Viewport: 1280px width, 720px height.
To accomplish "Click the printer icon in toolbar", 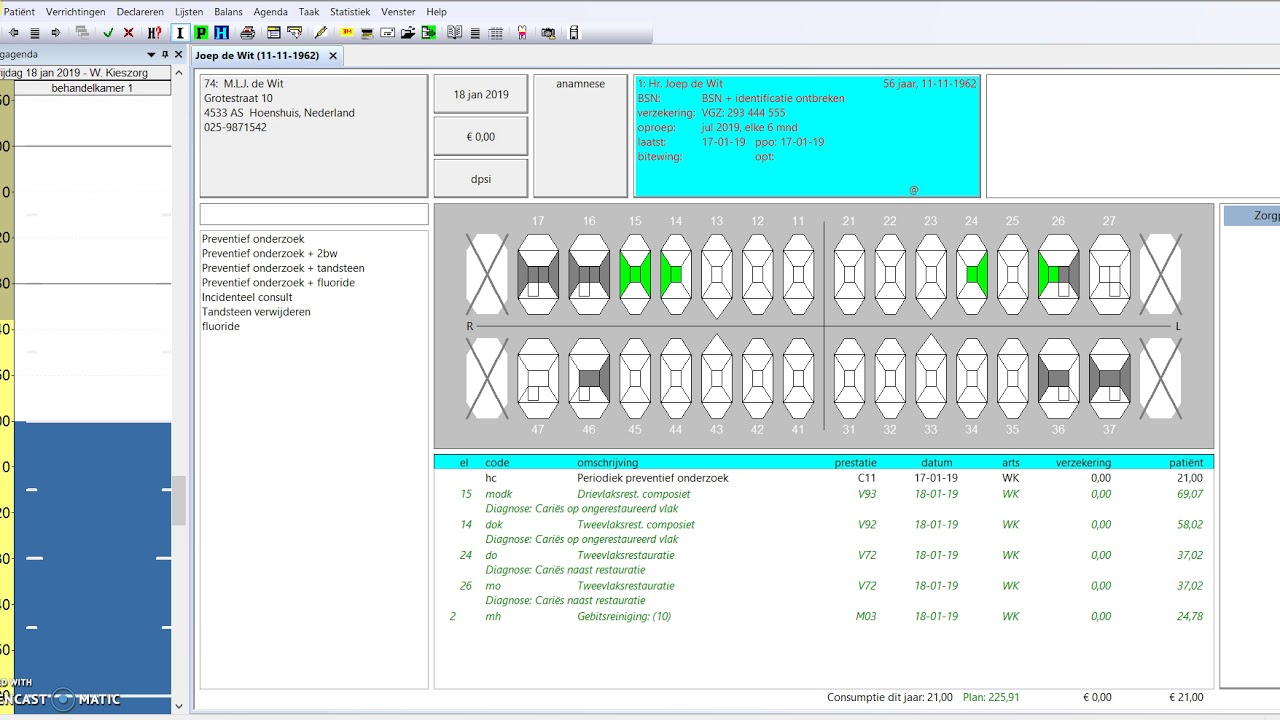I will pos(248,33).
